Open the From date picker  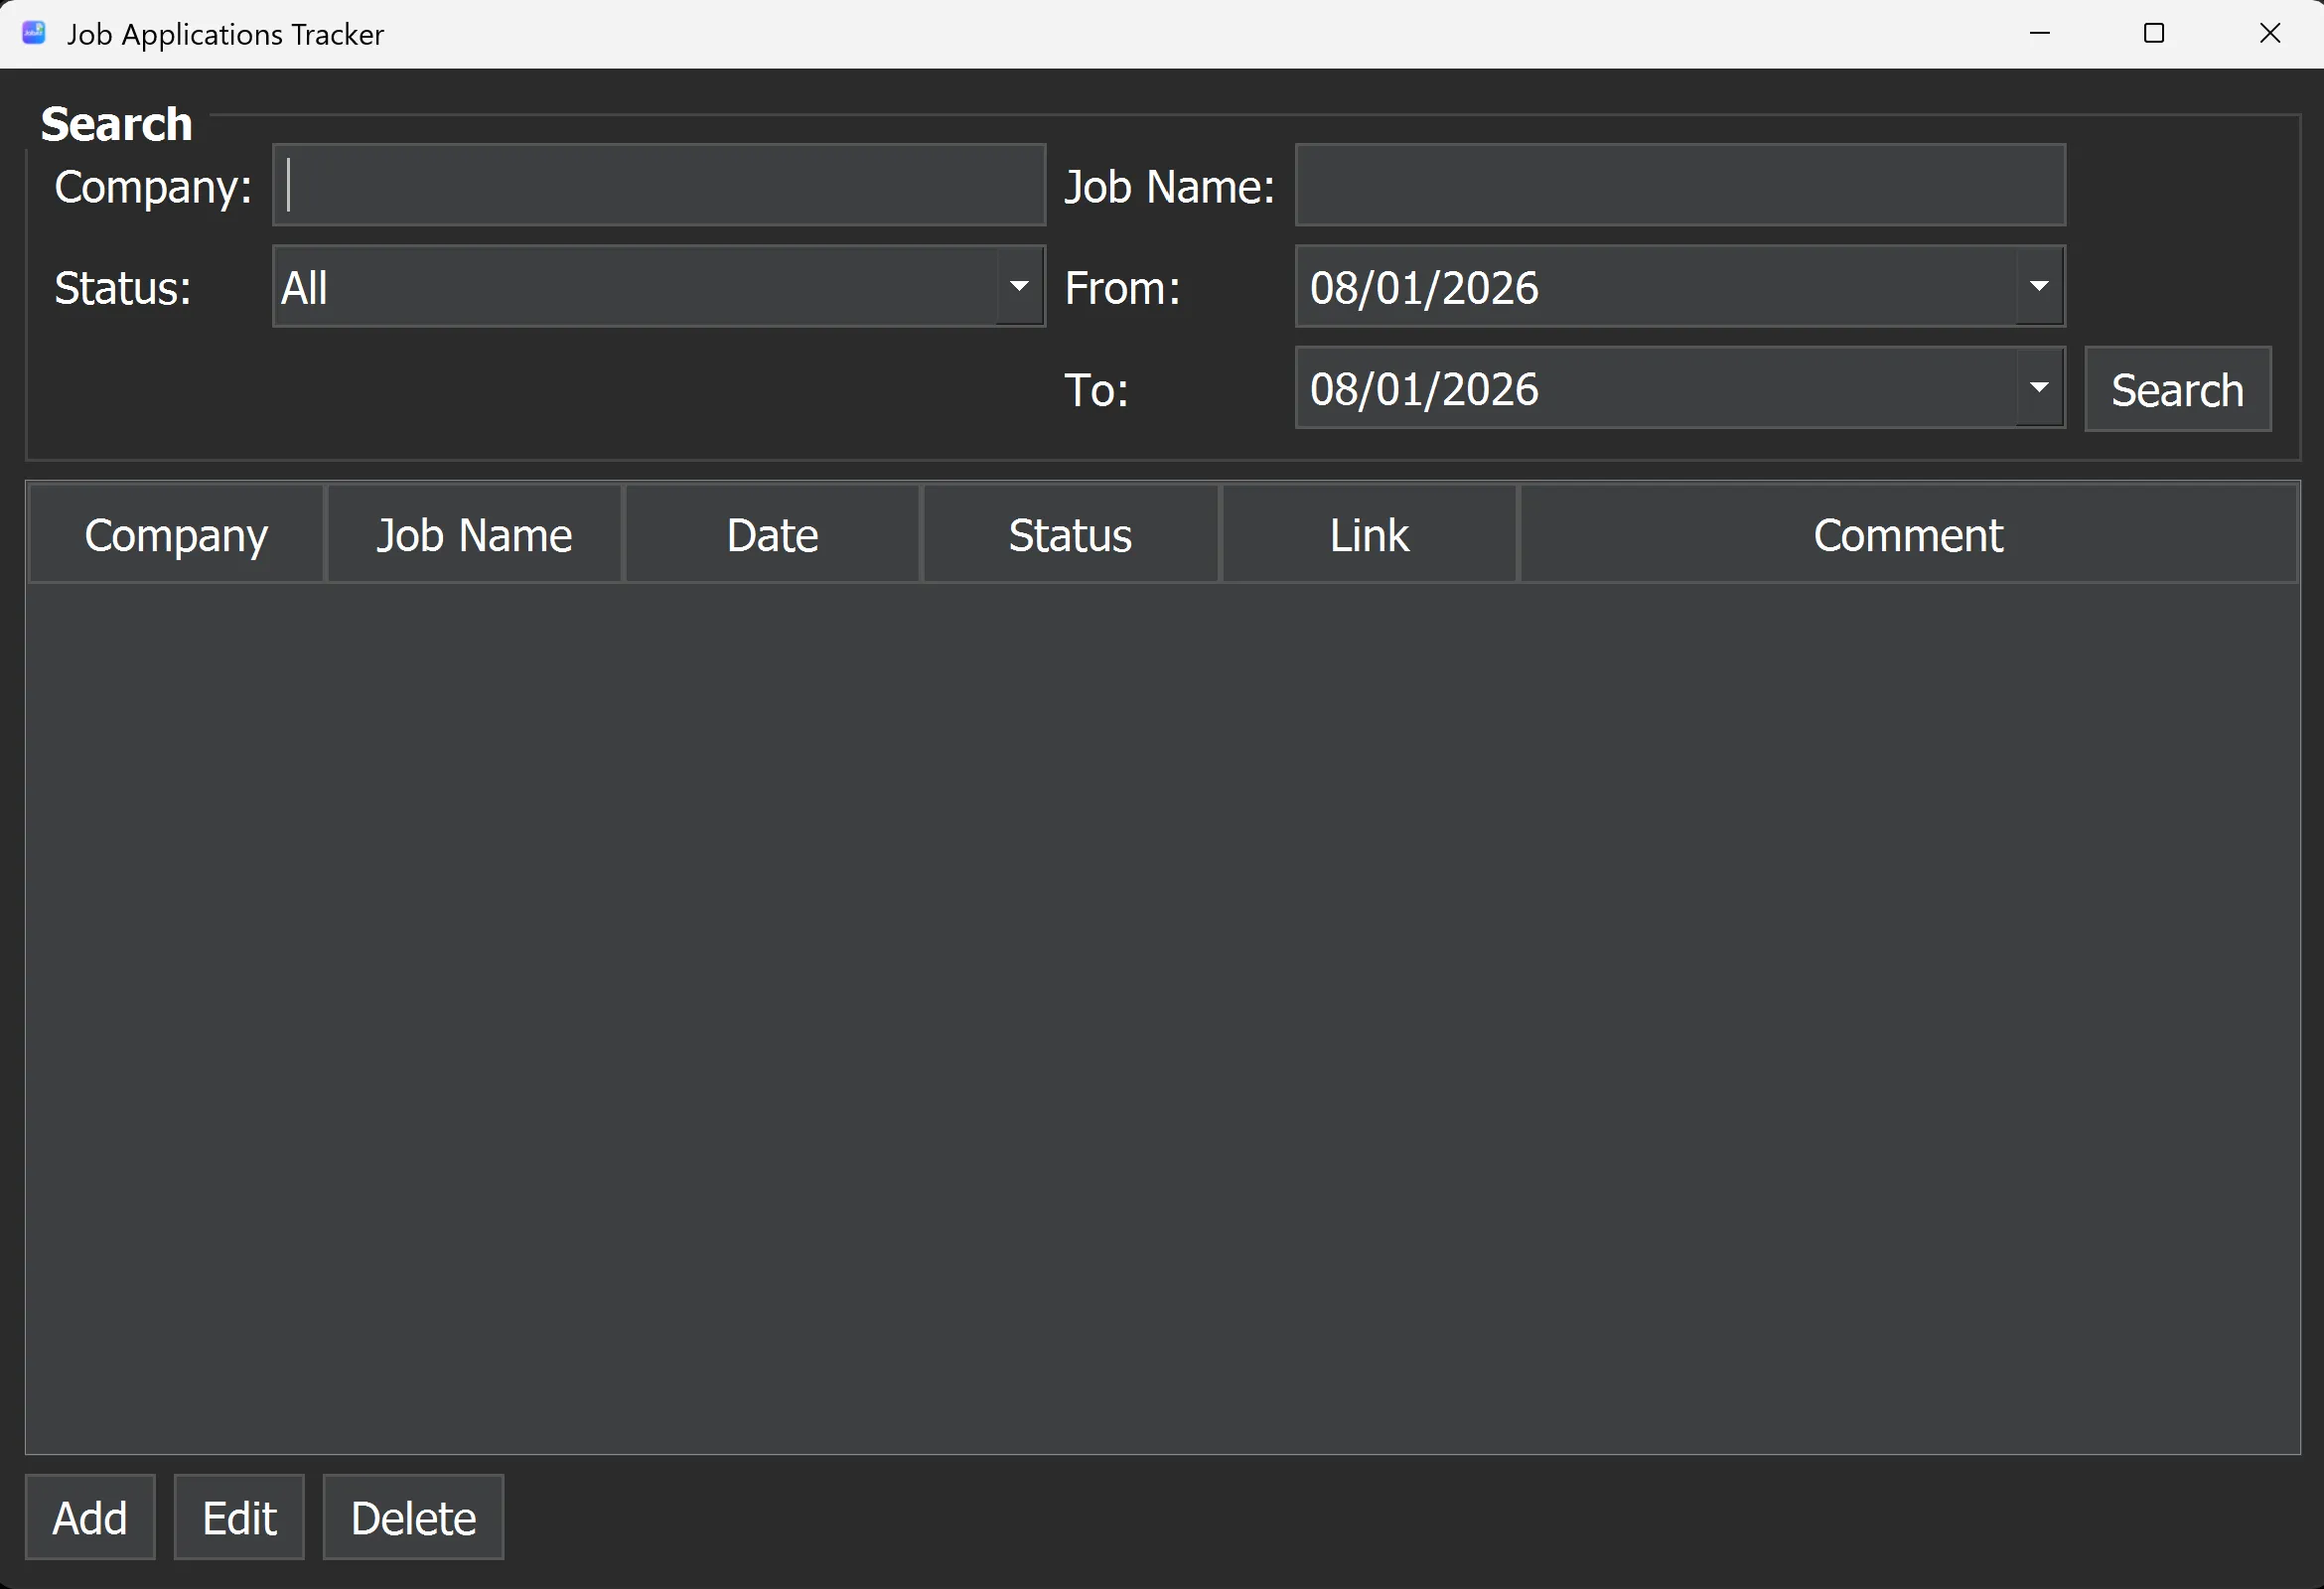tap(2039, 287)
